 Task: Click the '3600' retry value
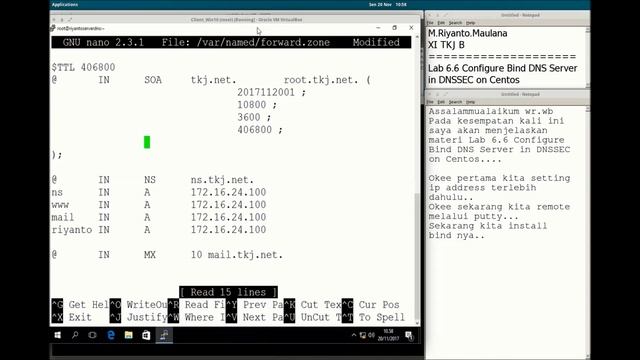[x=249, y=117]
